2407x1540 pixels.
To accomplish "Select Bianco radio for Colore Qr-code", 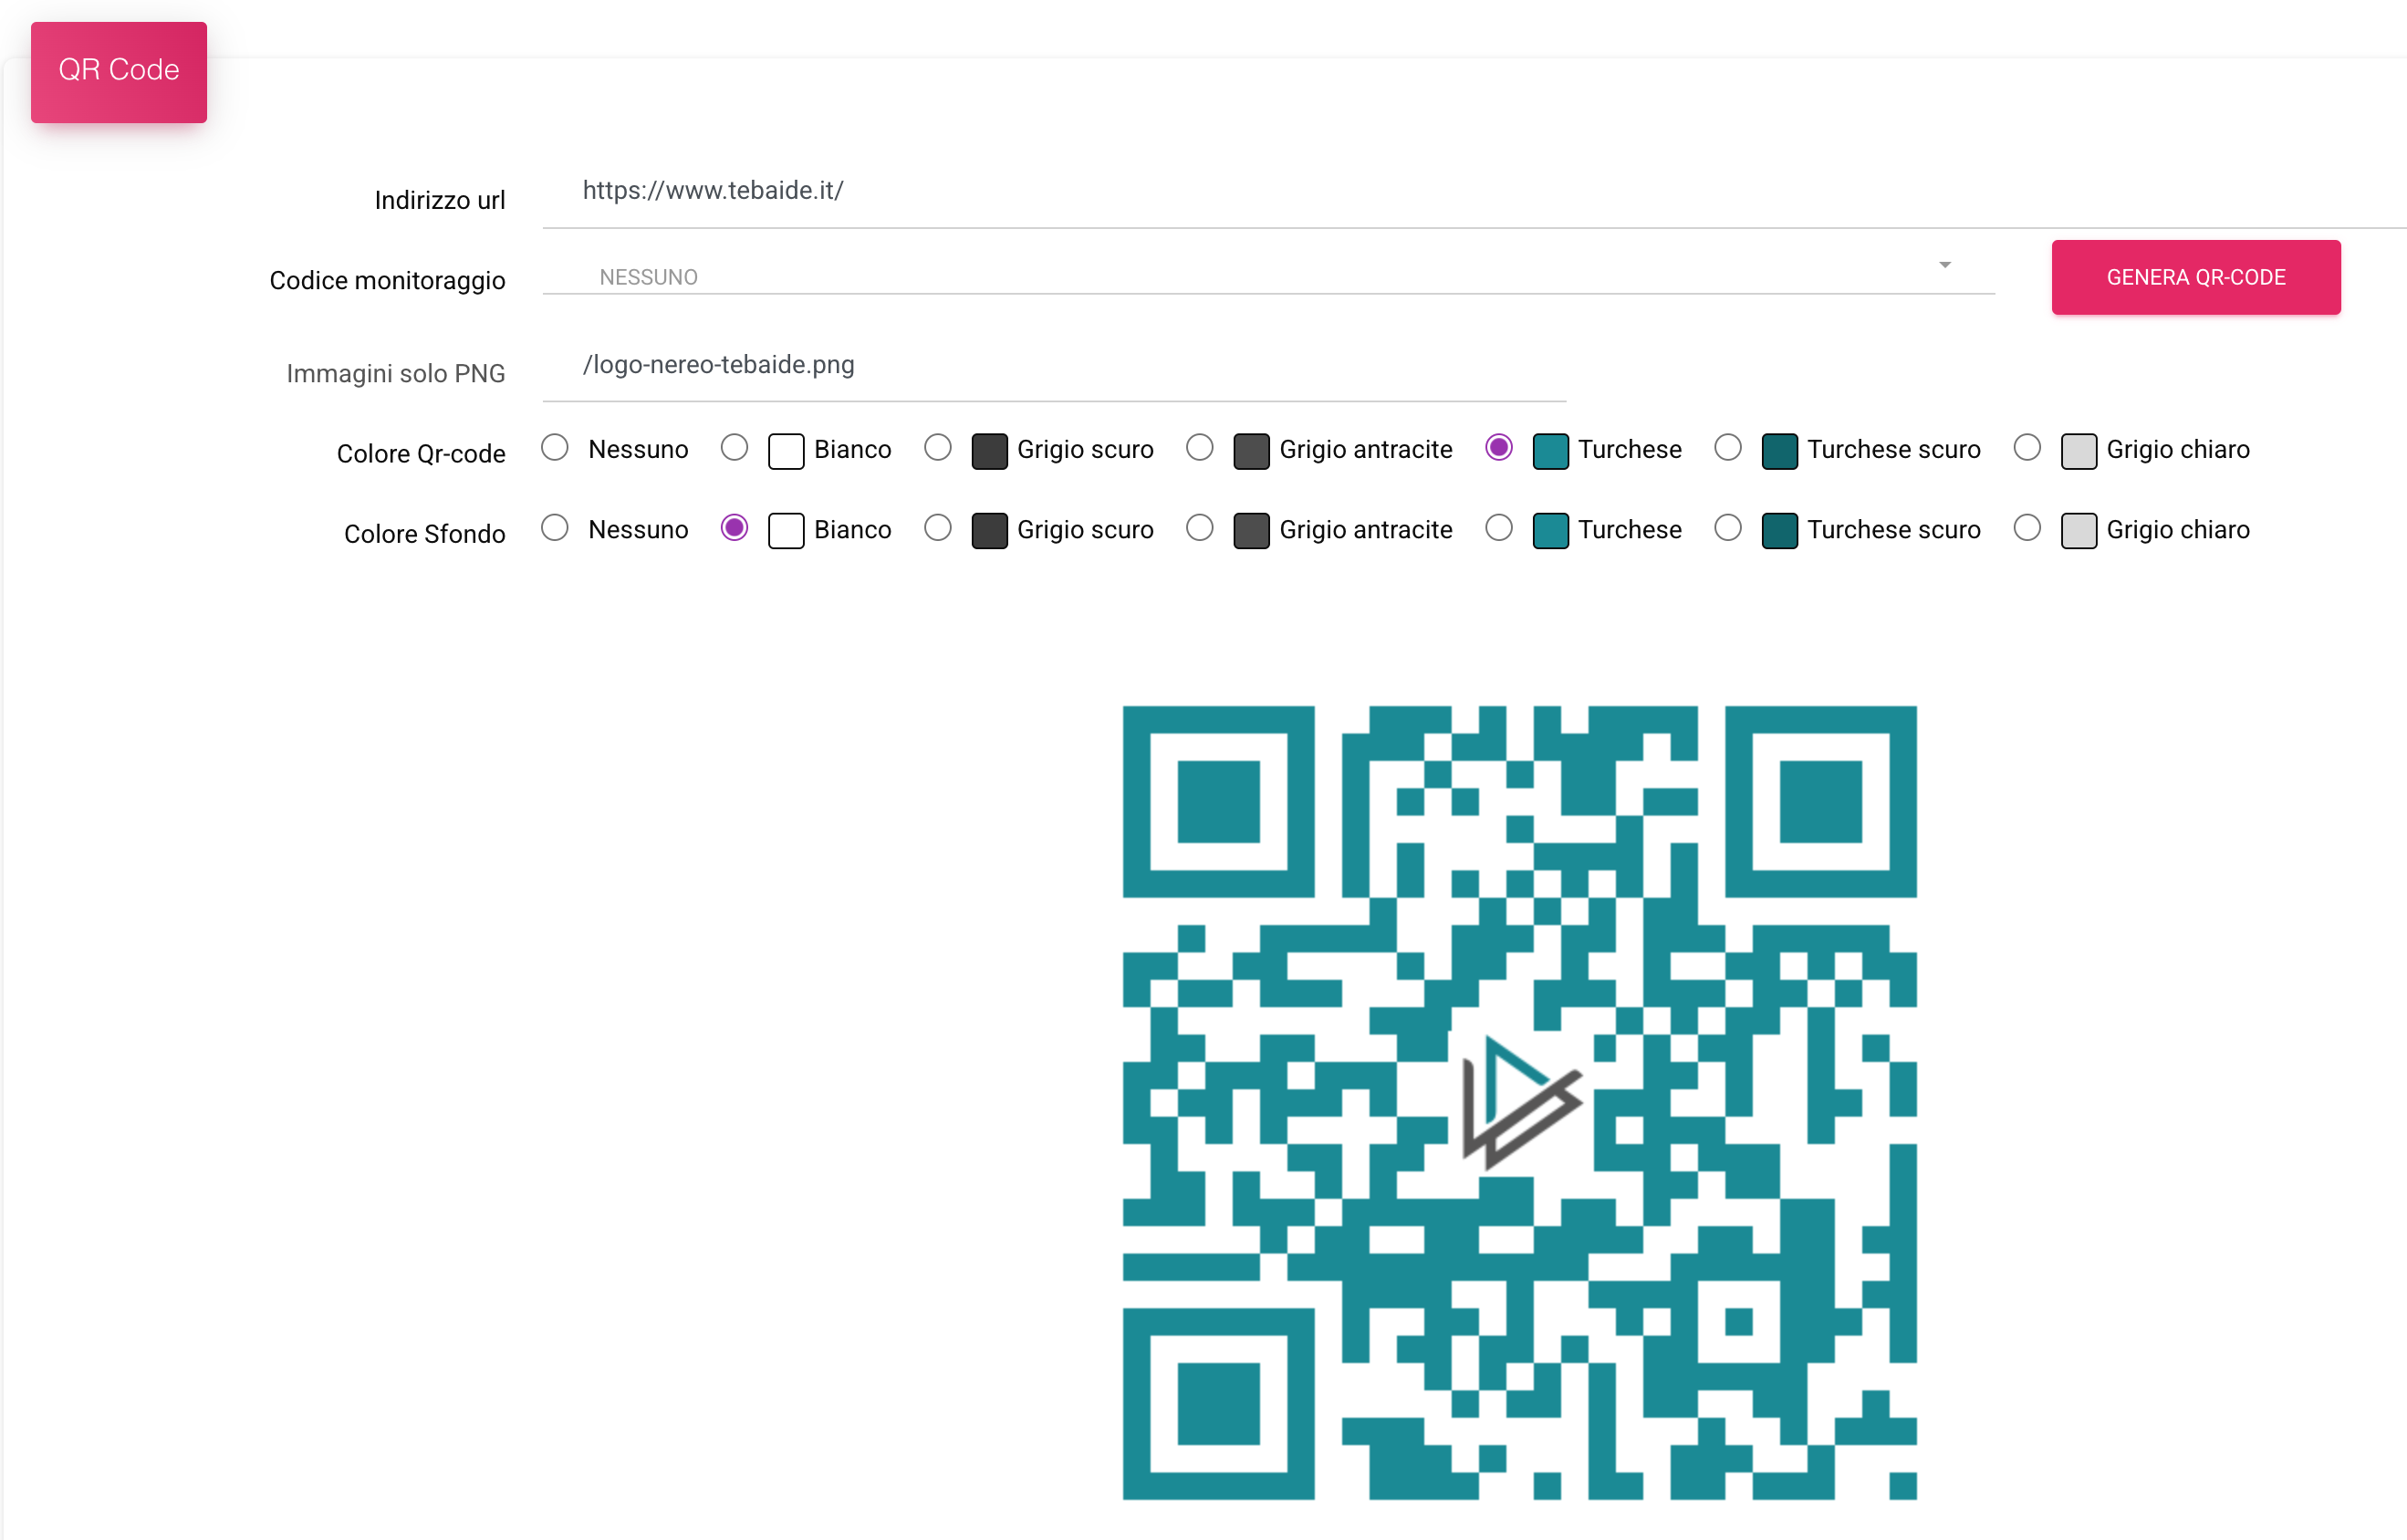I will 734,447.
